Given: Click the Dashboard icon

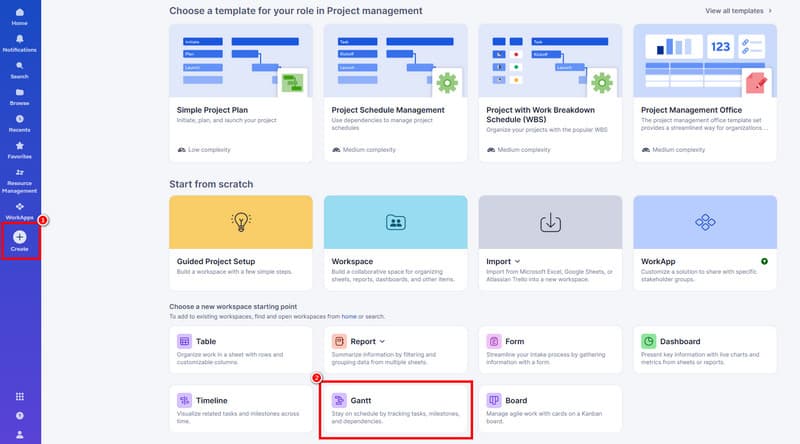Looking at the screenshot, I should point(648,341).
